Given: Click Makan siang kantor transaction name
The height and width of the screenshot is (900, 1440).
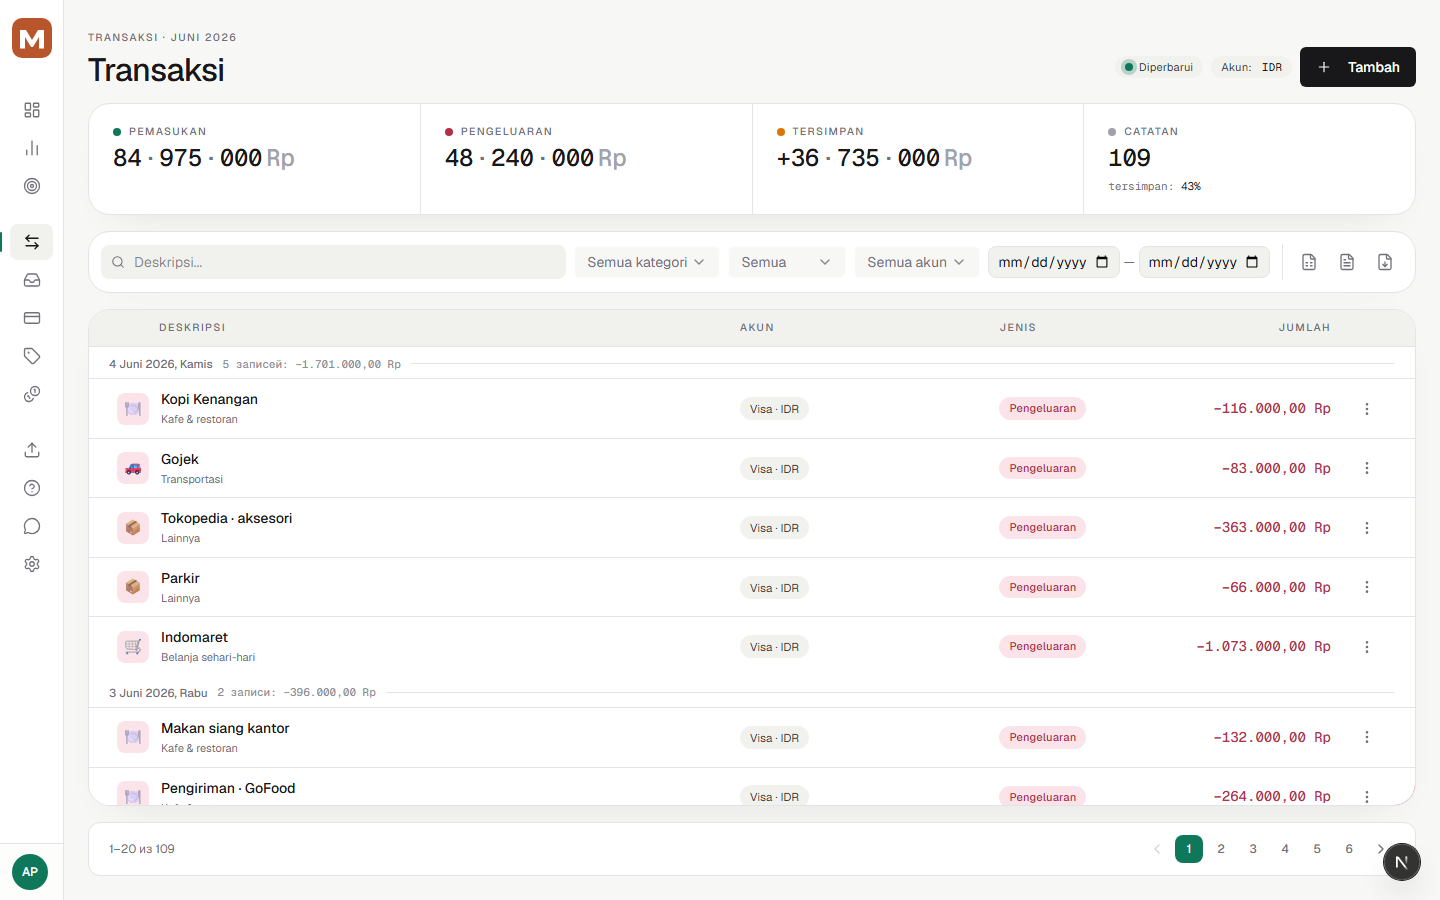Looking at the screenshot, I should coord(225,728).
